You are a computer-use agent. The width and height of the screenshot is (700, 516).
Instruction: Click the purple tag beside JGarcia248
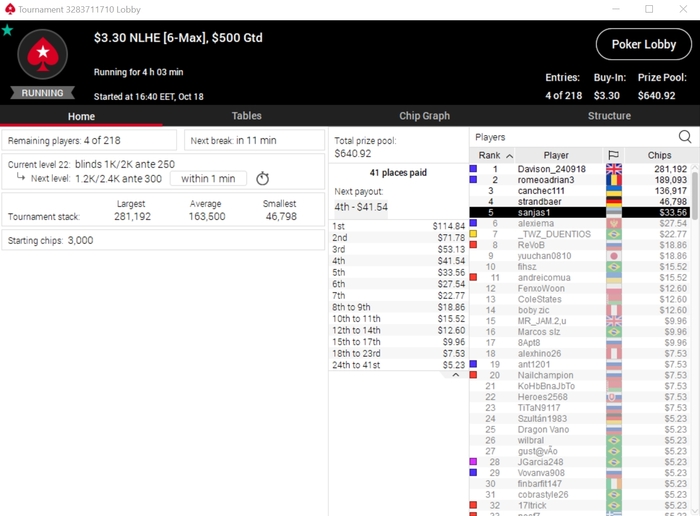(473, 462)
